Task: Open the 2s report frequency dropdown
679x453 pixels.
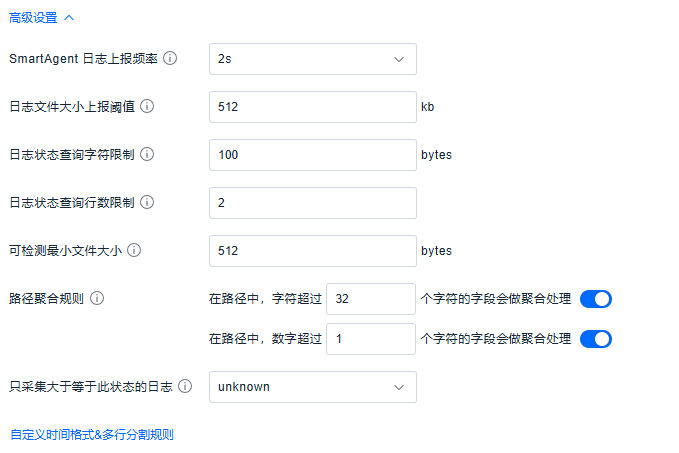Action: point(312,59)
